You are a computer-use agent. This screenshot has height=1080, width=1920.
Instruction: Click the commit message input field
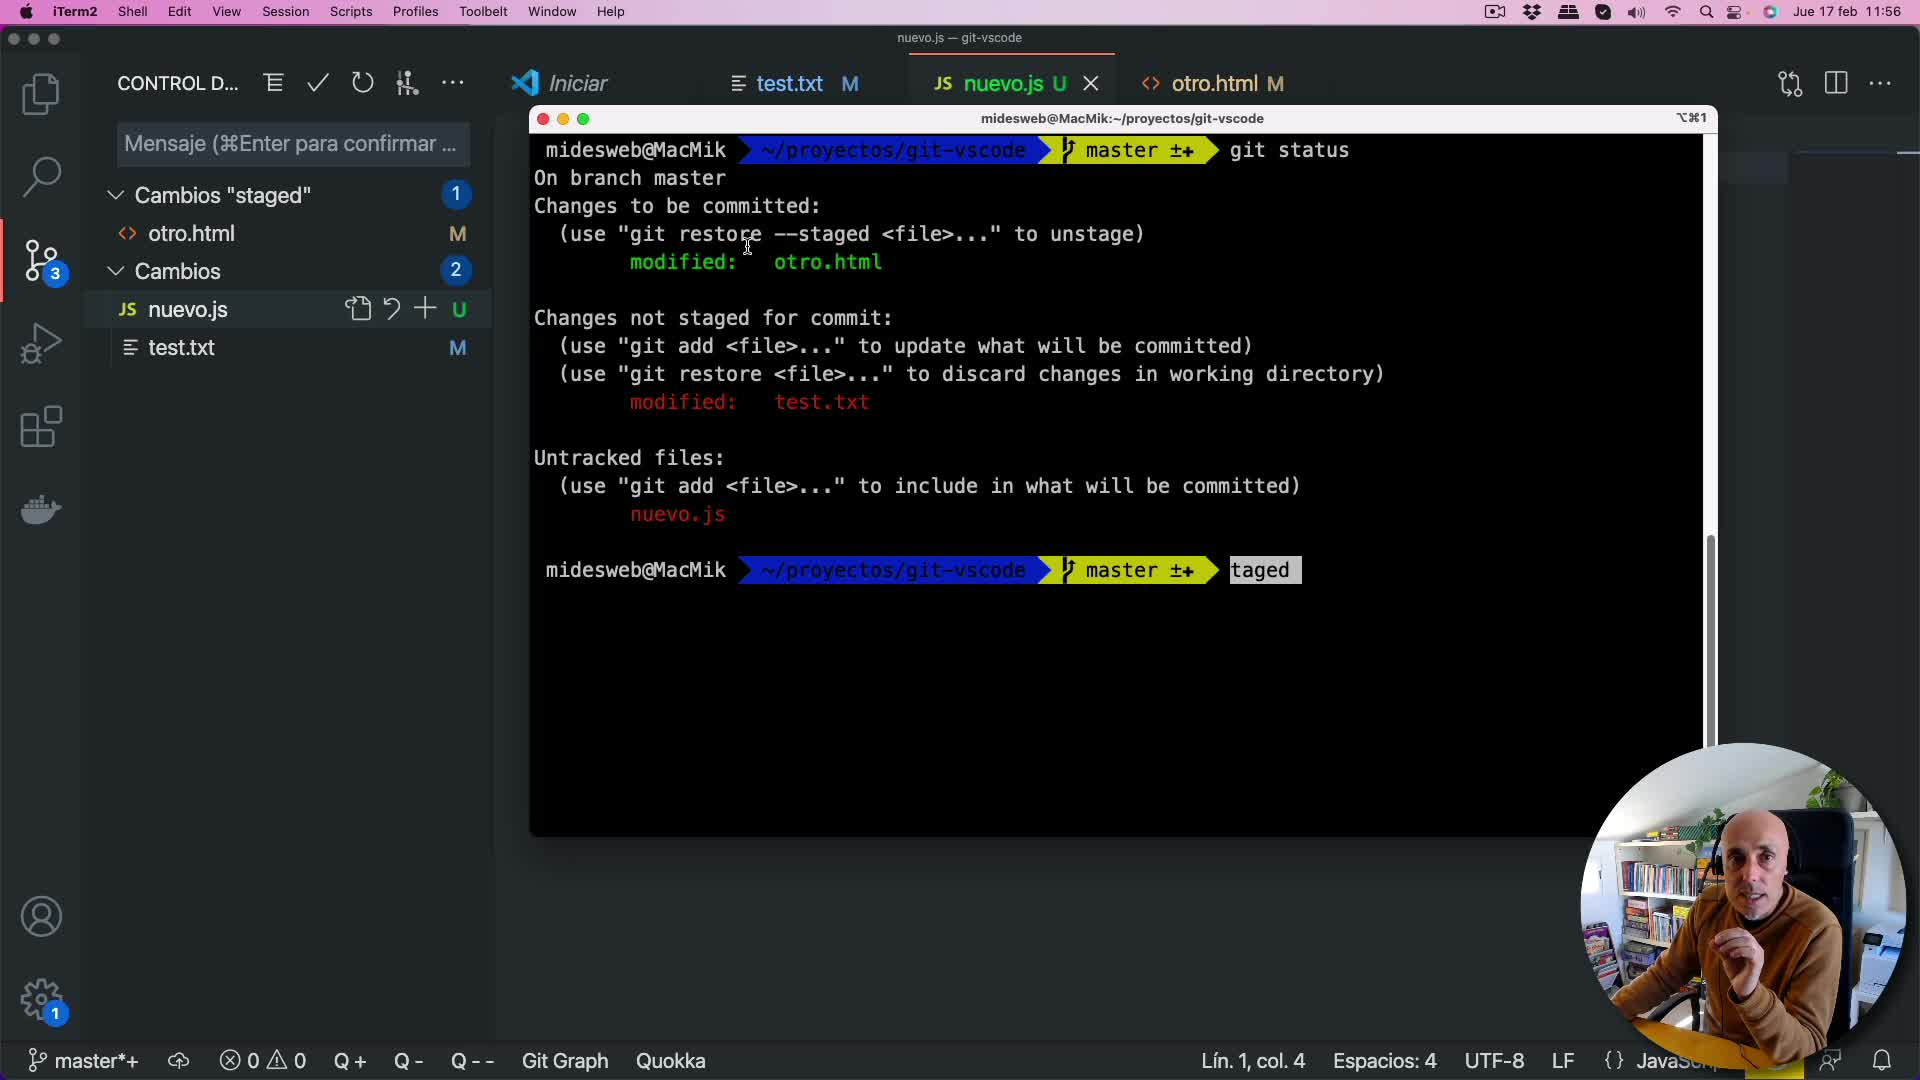tap(291, 144)
